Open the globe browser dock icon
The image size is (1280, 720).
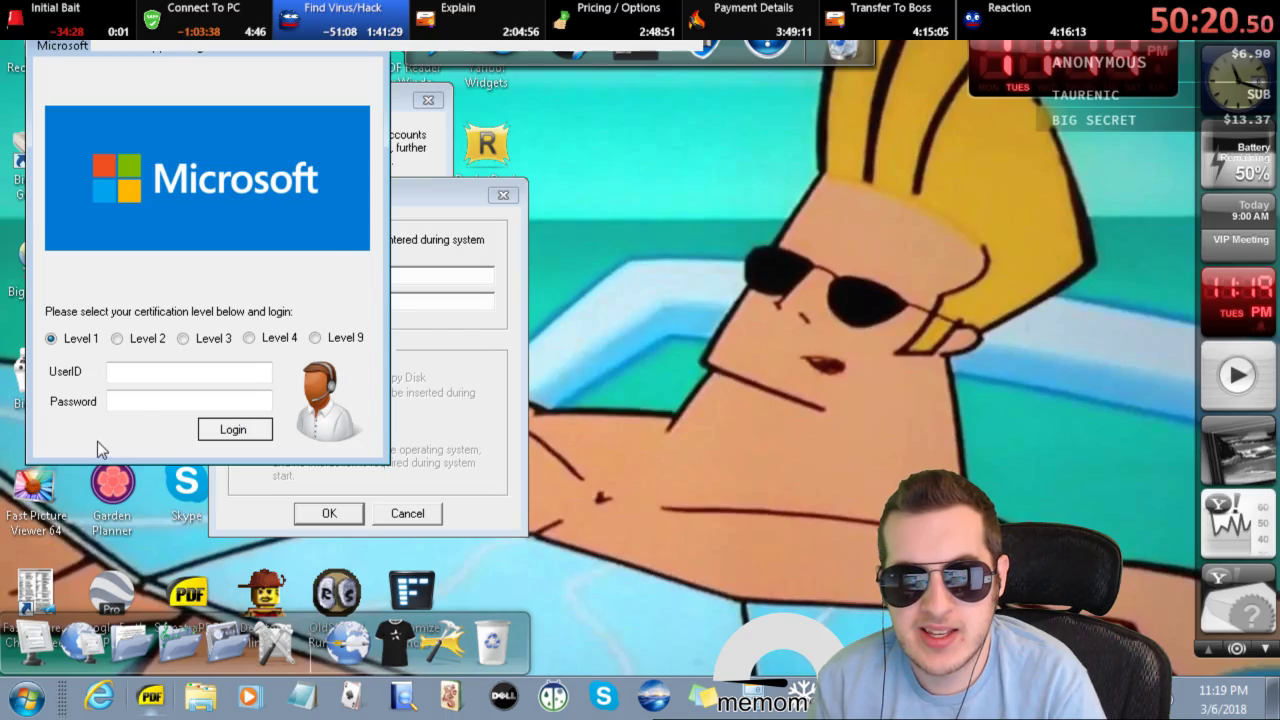[x=347, y=642]
